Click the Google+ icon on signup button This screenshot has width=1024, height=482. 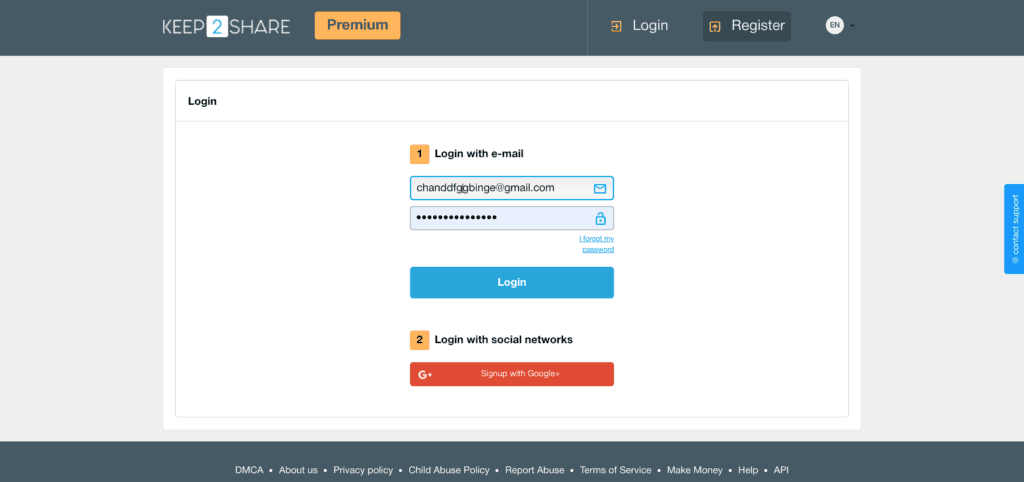(x=425, y=374)
